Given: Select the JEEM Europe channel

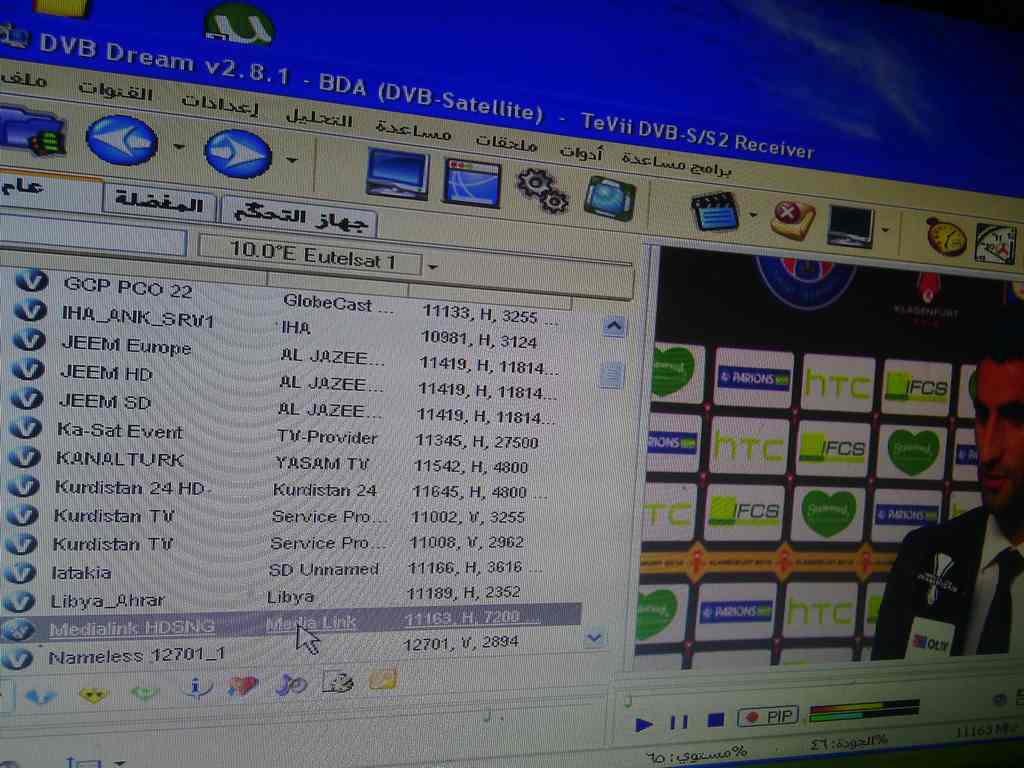Looking at the screenshot, I should point(126,345).
